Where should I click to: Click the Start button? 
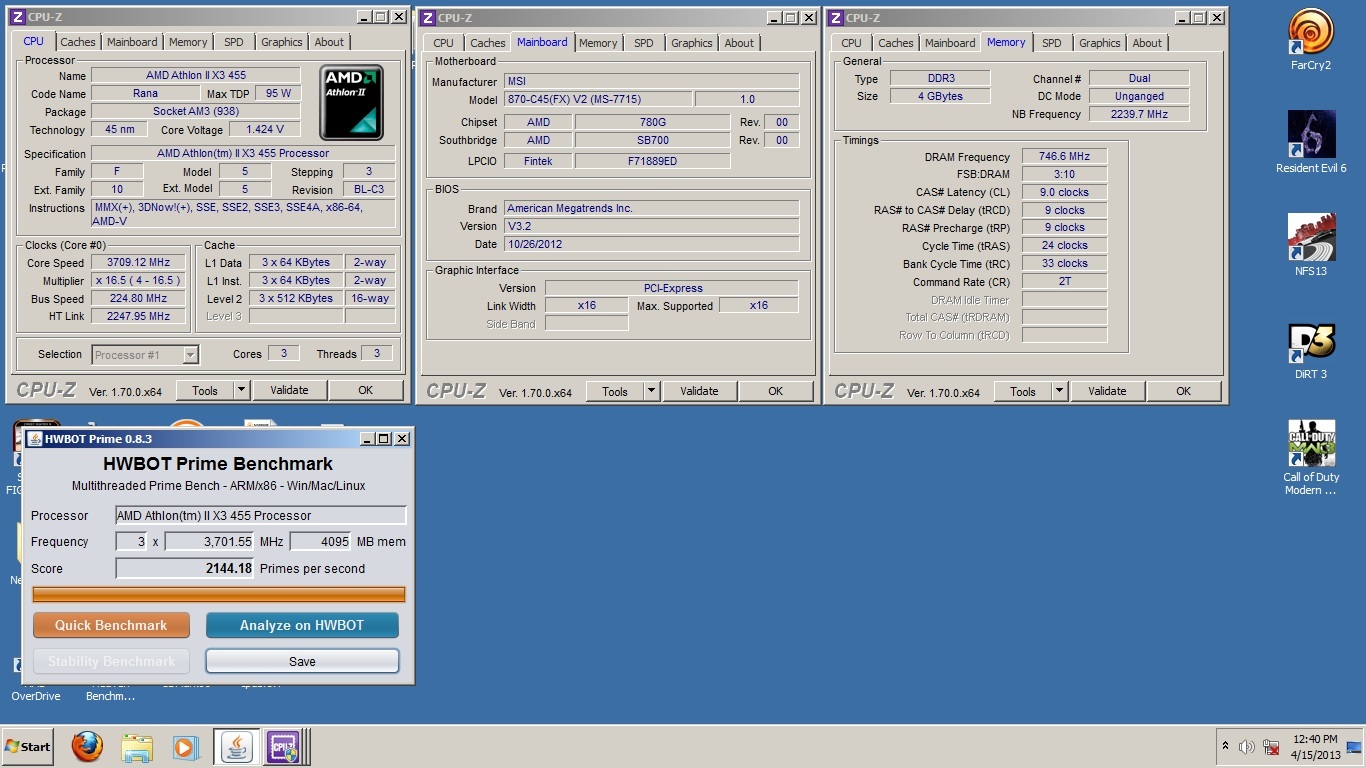coord(29,747)
